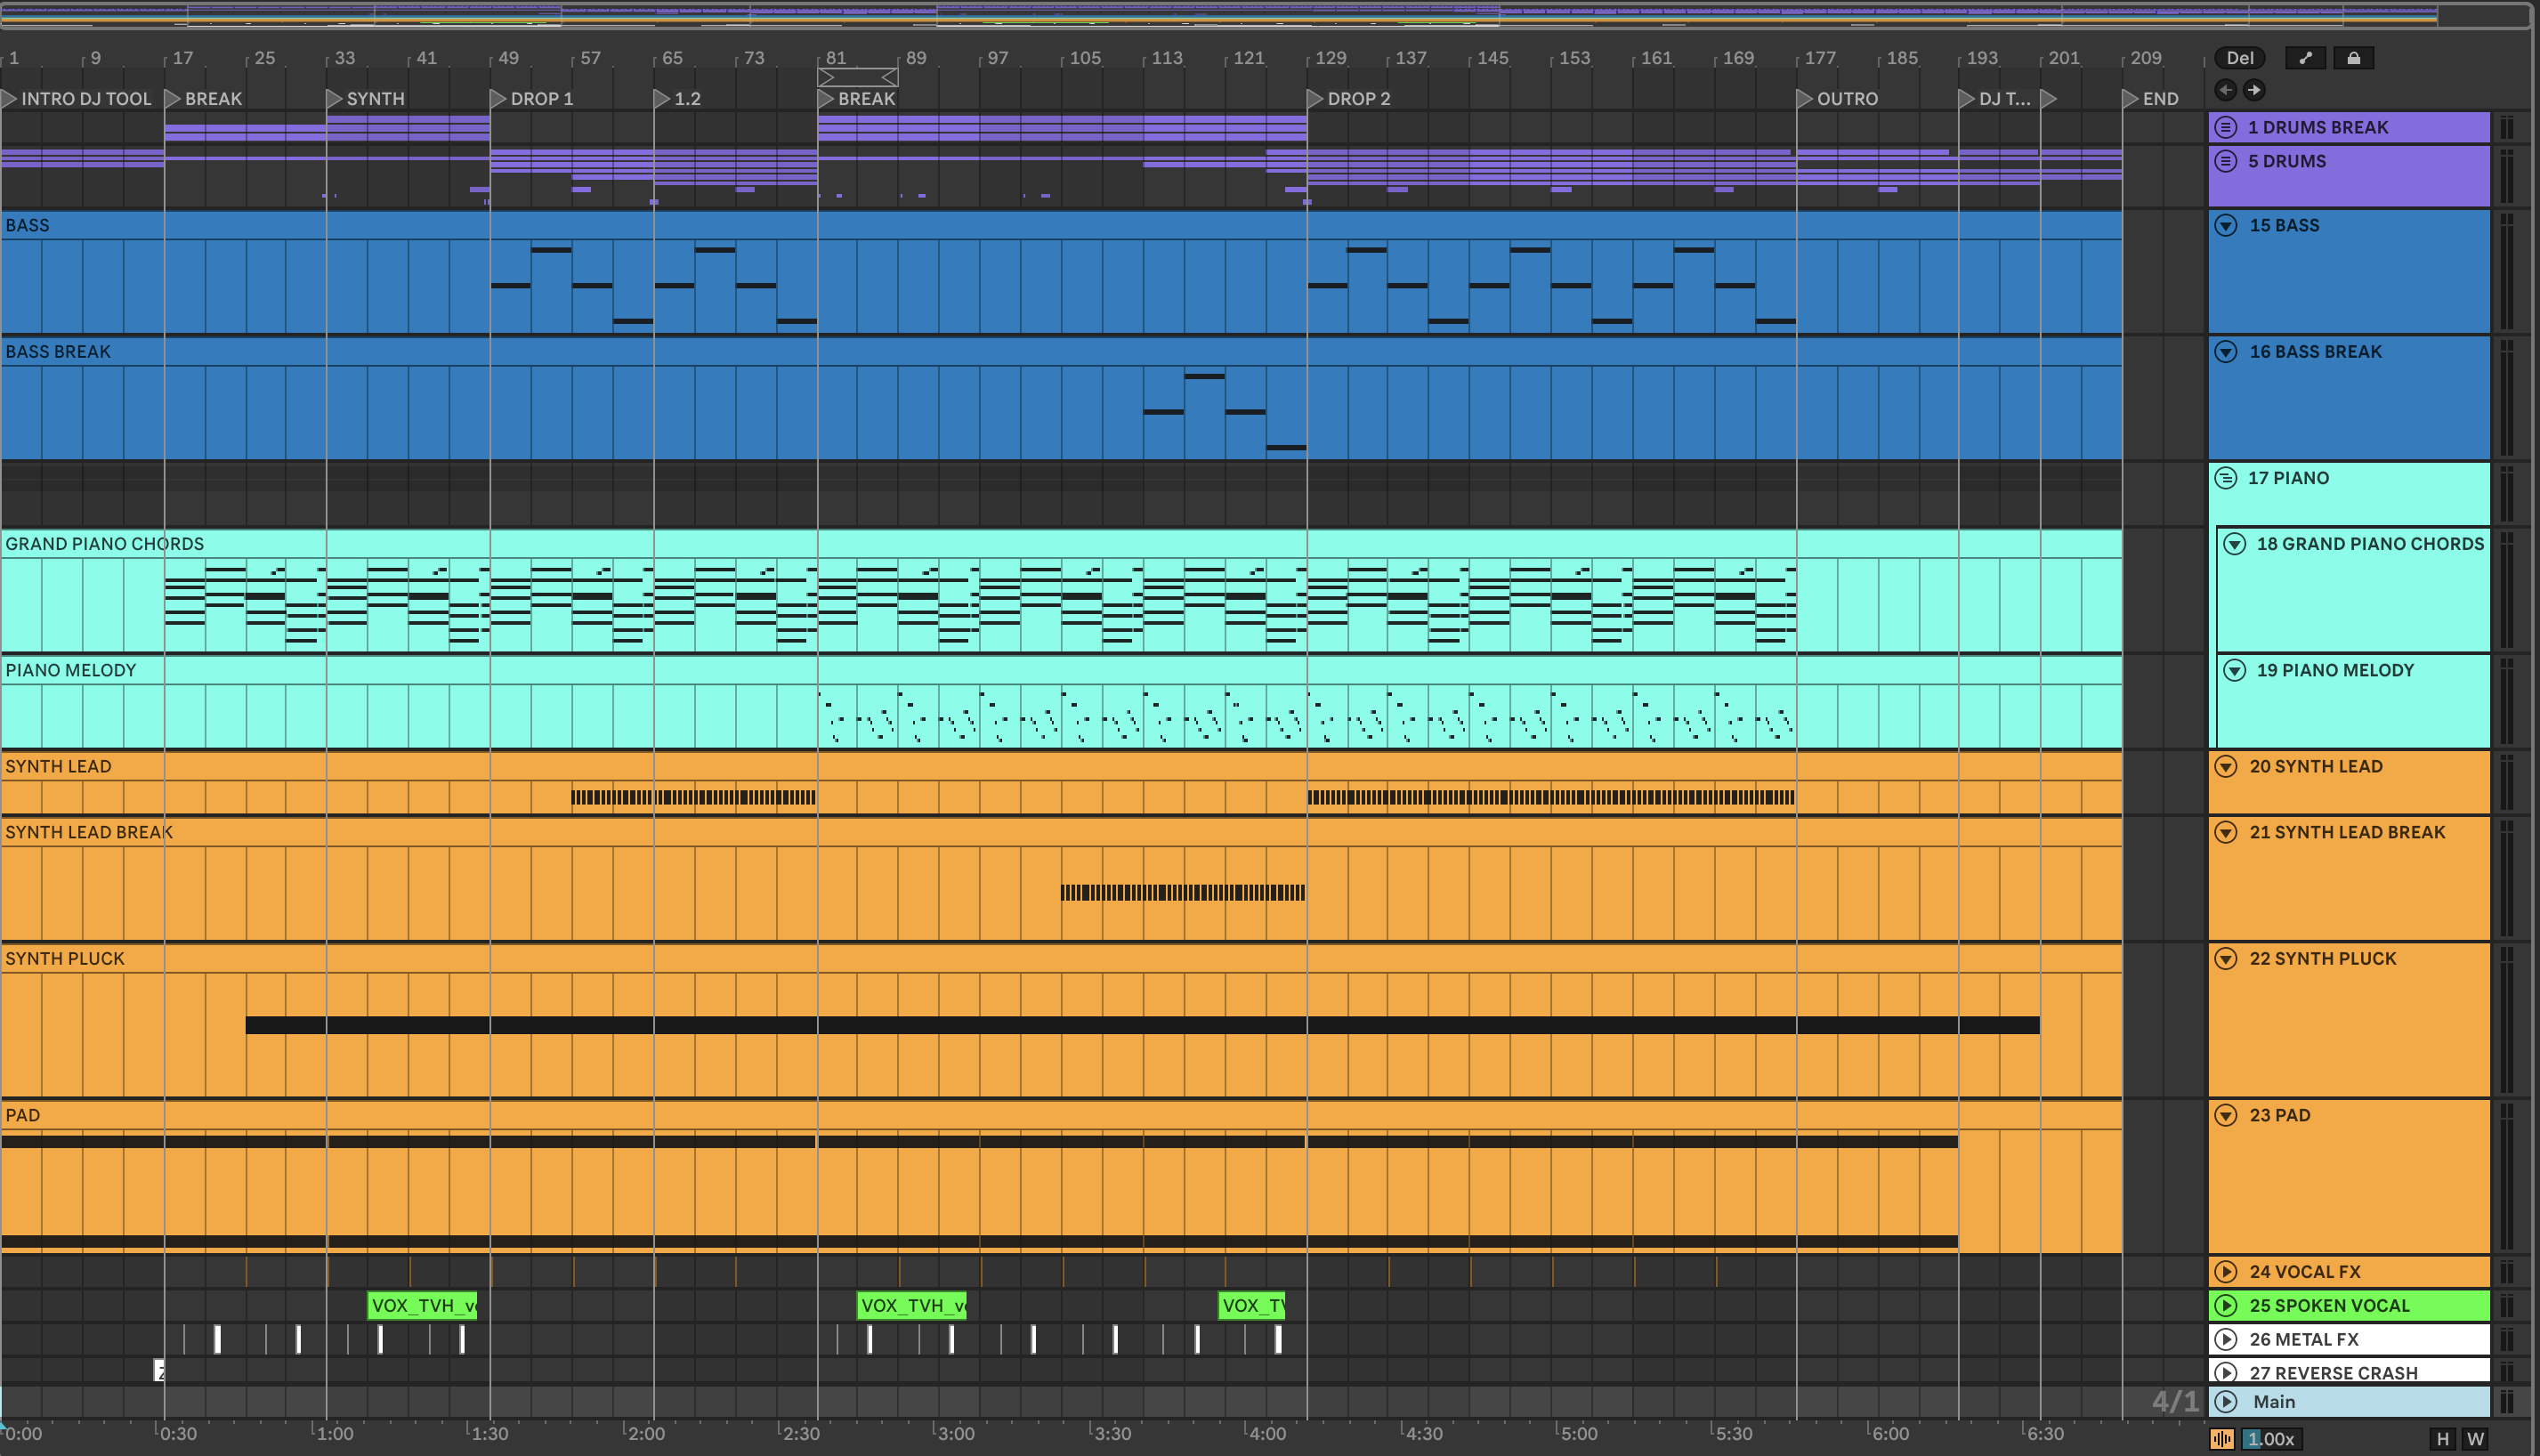Image resolution: width=2540 pixels, height=1456 pixels.
Task: Select the PIANO MELODY clip title bar
Action: 1061,670
